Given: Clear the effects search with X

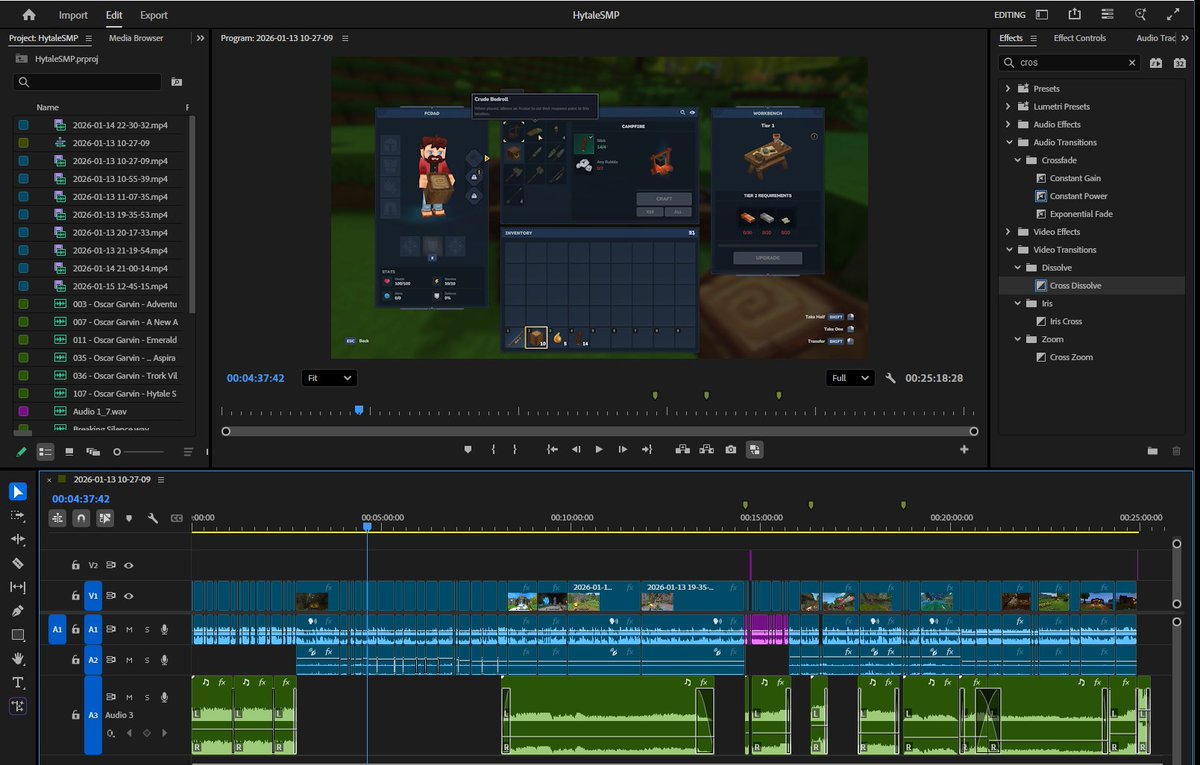Looking at the screenshot, I should point(1132,63).
